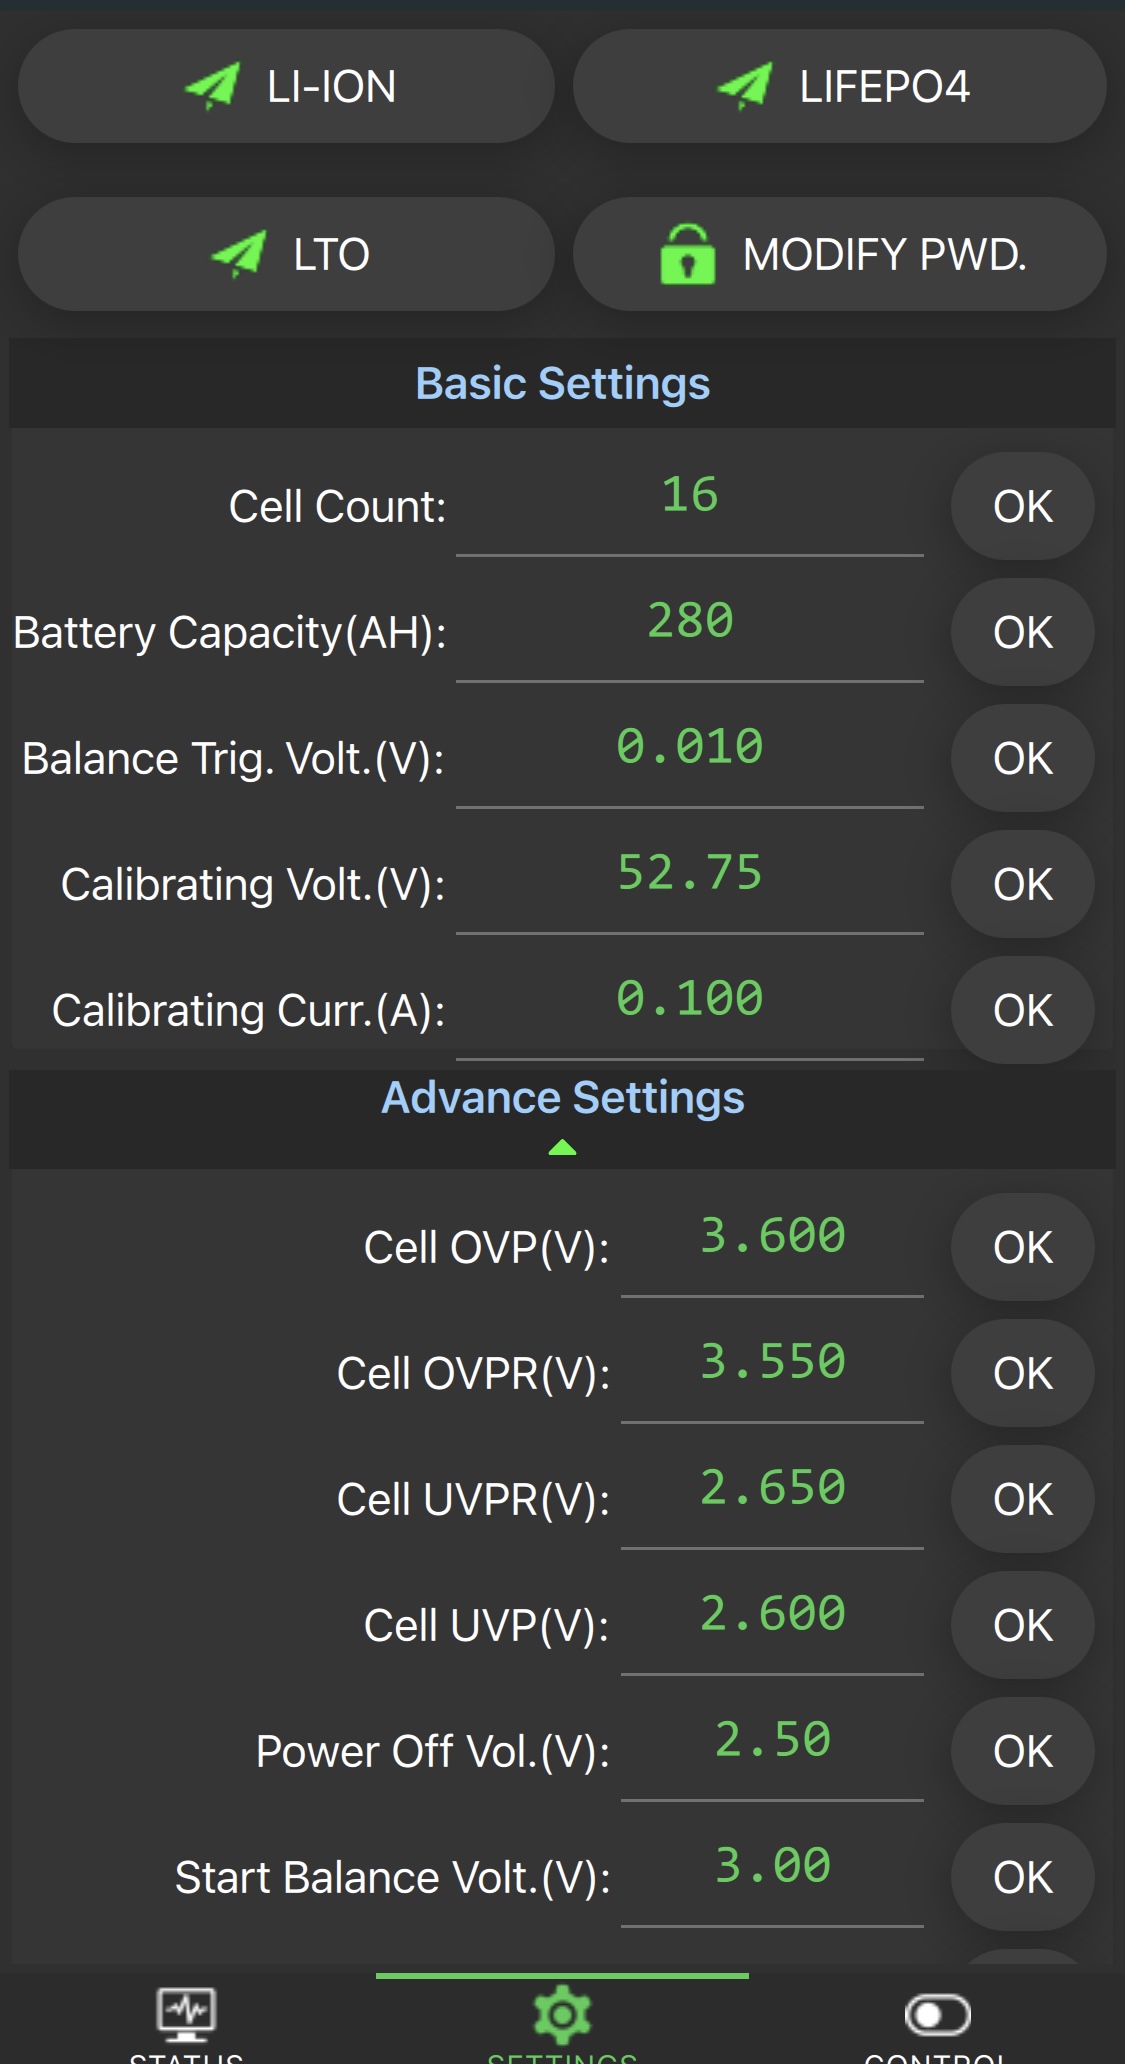Collapse Advance Settings with the green arrow
This screenshot has width=1125, height=2064.
[562, 1147]
